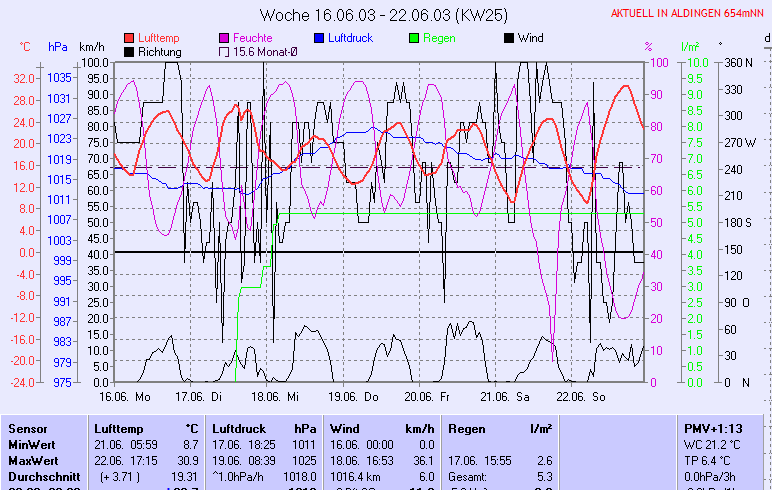The width and height of the screenshot is (772, 490).
Task: Click the Sensor column header
Action: (27, 428)
